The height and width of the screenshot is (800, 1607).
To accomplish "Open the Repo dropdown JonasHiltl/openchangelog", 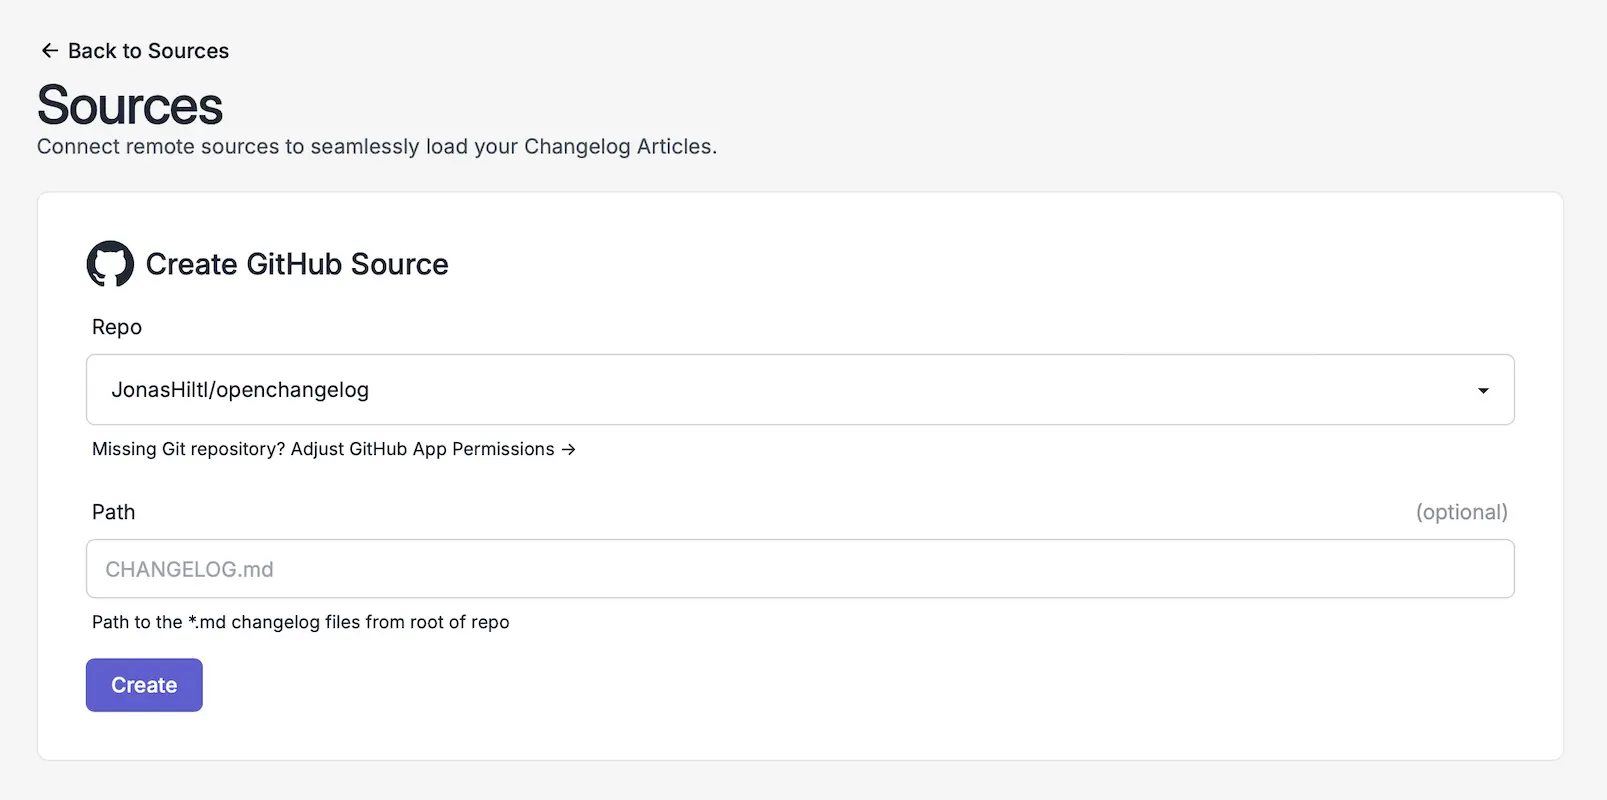I will [800, 390].
